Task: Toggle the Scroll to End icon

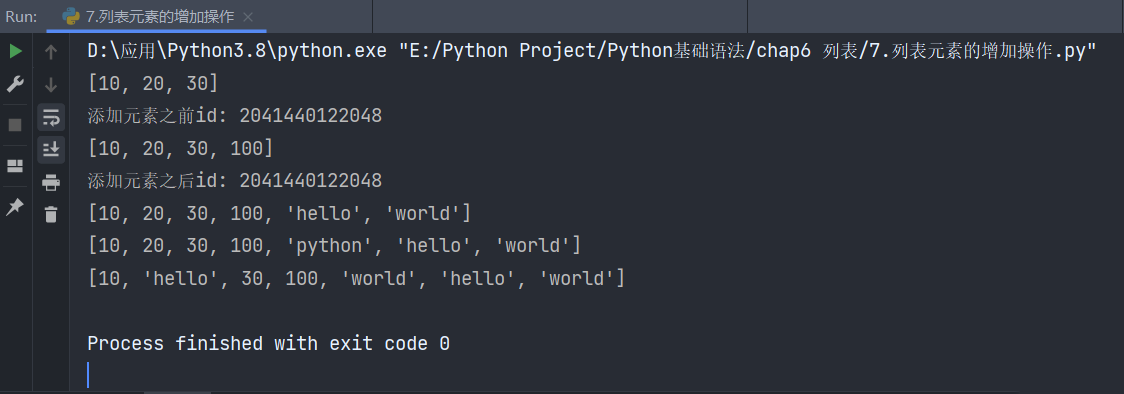Action: [x=51, y=149]
